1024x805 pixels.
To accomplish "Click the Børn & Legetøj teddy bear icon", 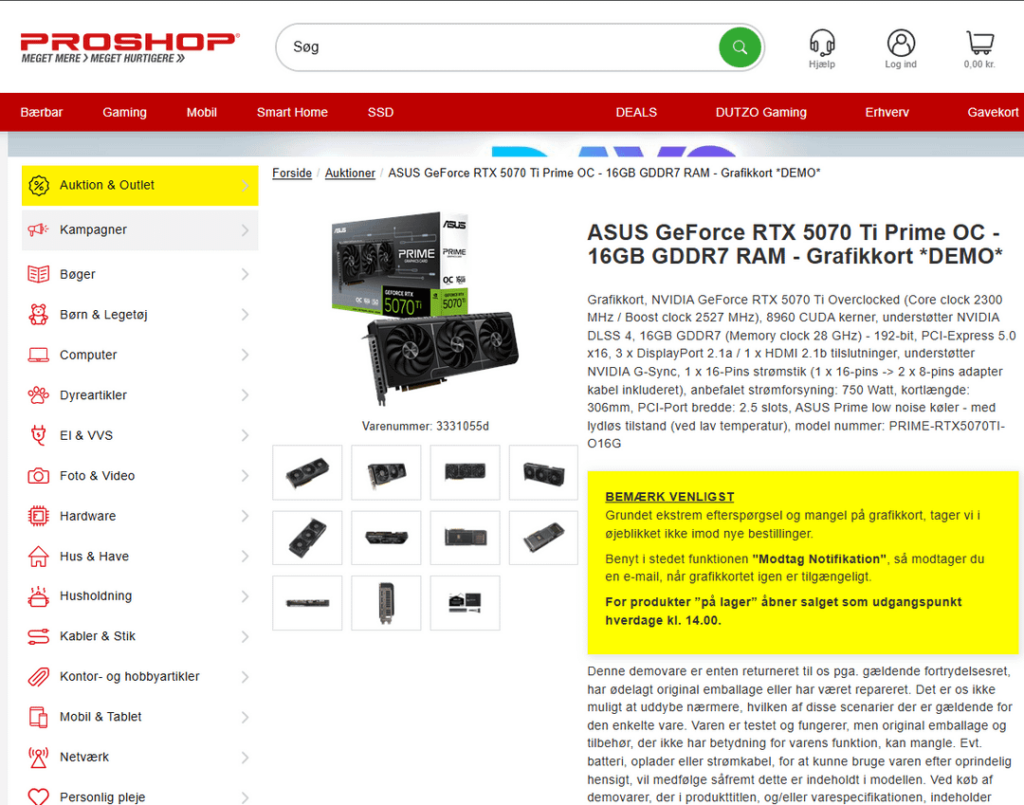I will (39, 315).
